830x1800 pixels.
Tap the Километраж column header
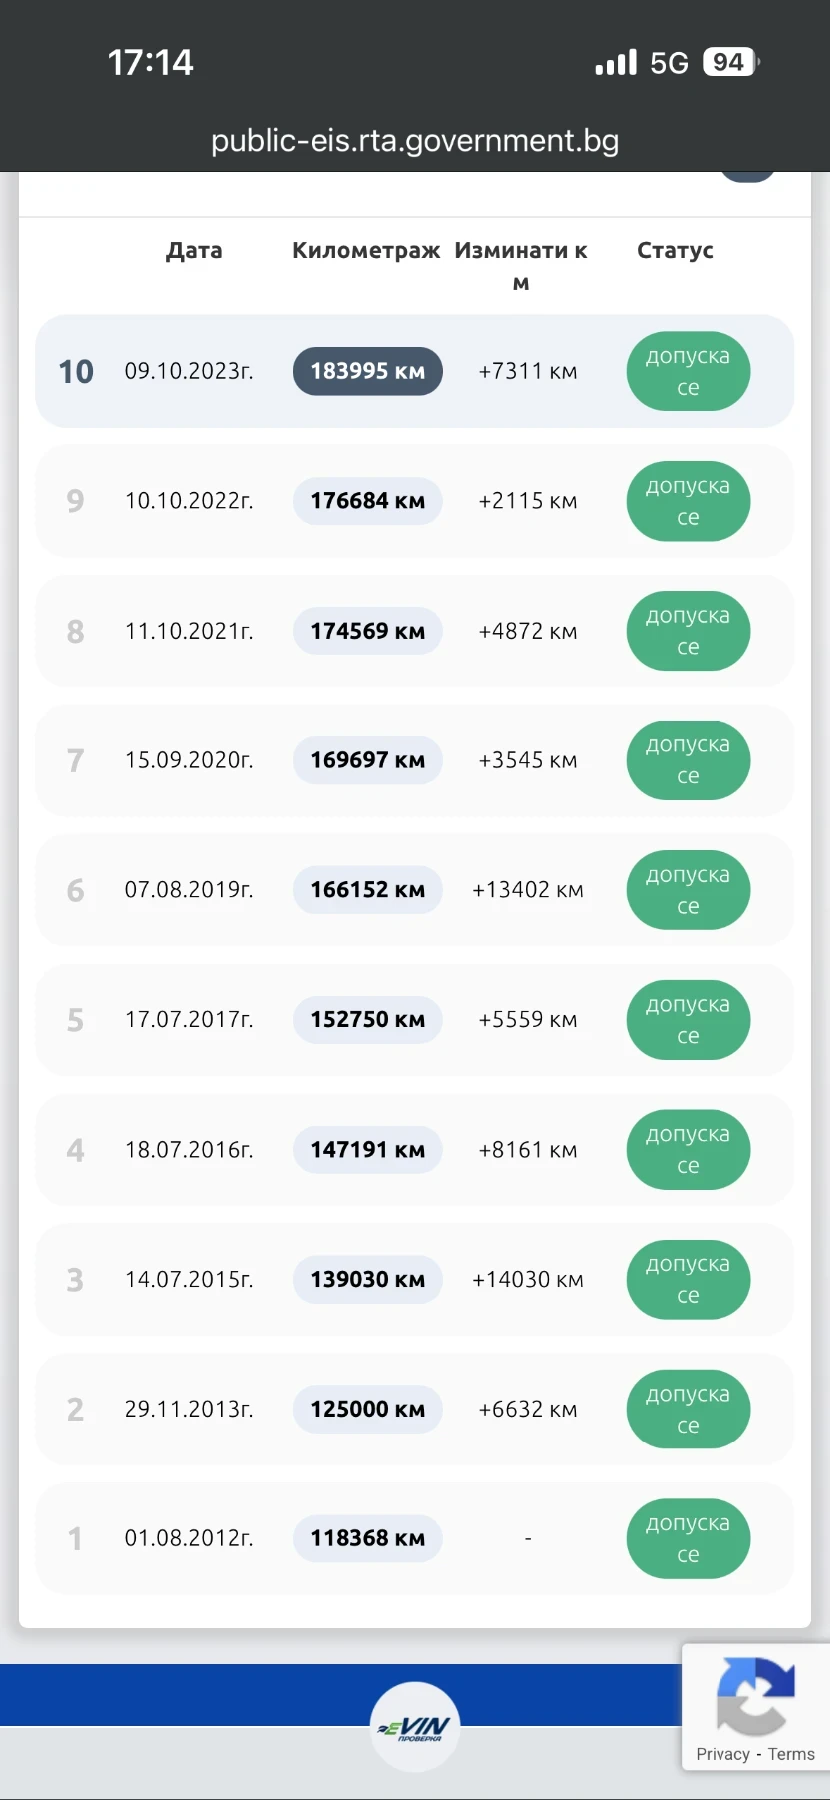366,250
